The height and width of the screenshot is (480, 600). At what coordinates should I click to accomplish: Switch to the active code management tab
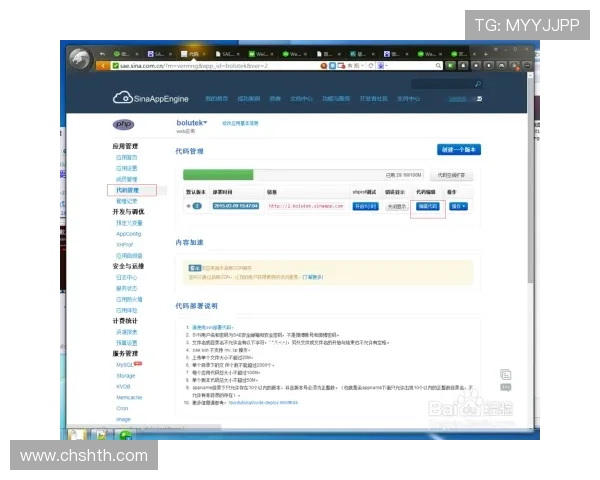(193, 54)
